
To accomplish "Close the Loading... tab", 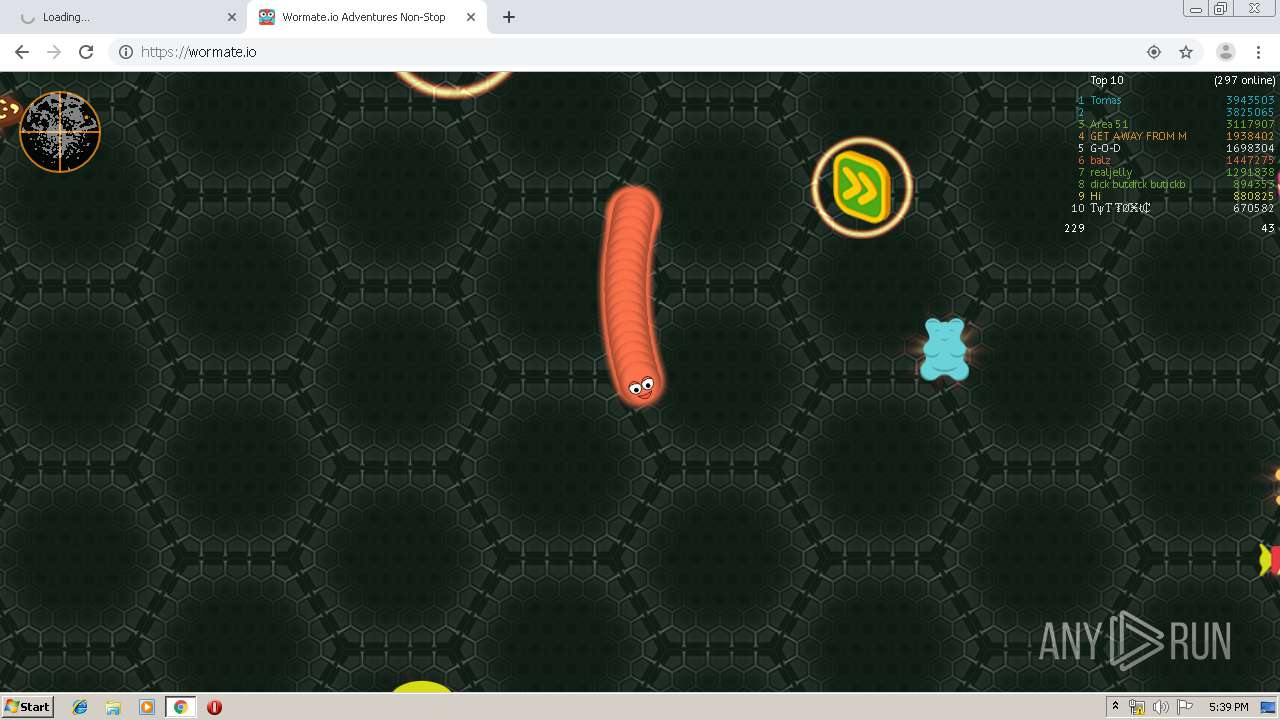I will coord(232,17).
